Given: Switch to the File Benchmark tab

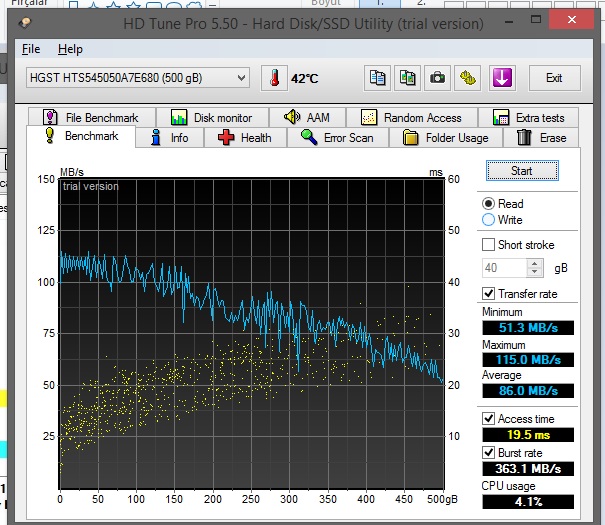Looking at the screenshot, I should 91,117.
